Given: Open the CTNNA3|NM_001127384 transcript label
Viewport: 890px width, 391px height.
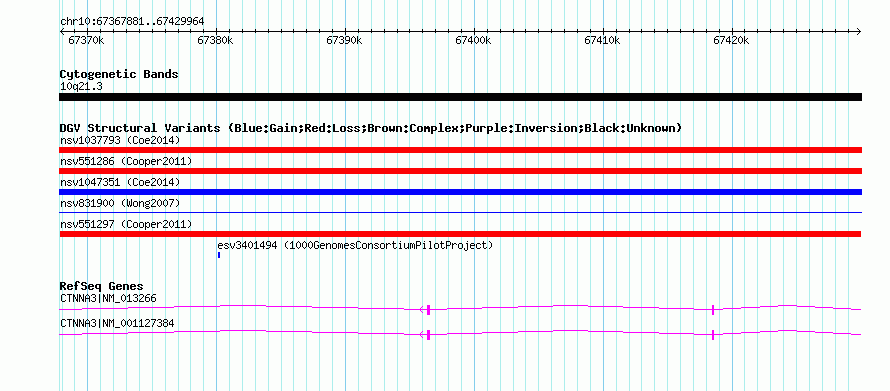Looking at the screenshot, I should 117,324.
